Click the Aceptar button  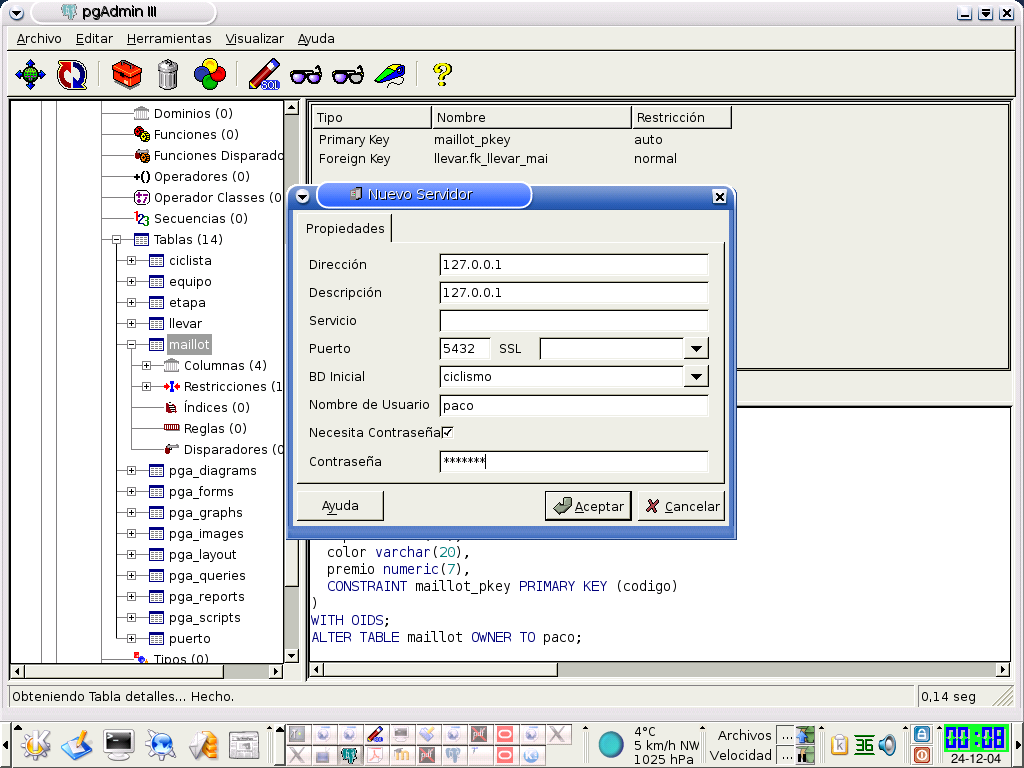[x=588, y=506]
